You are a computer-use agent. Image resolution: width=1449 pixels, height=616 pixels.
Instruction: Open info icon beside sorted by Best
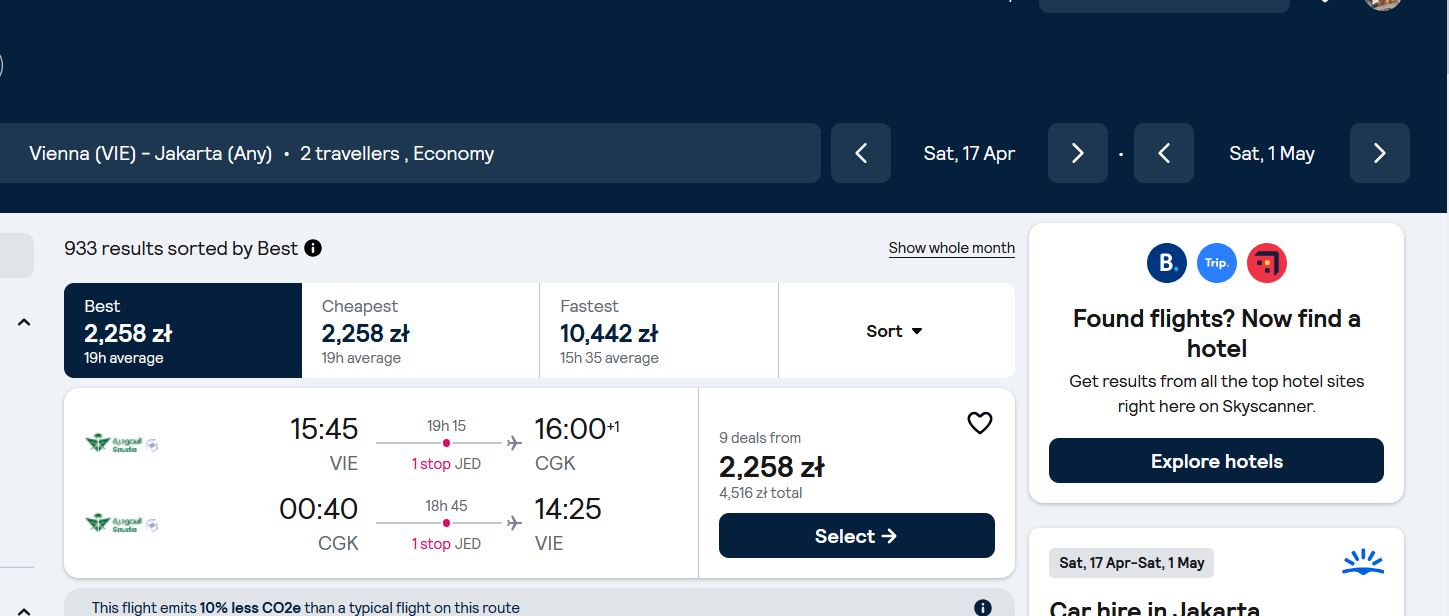pyautogui.click(x=313, y=248)
